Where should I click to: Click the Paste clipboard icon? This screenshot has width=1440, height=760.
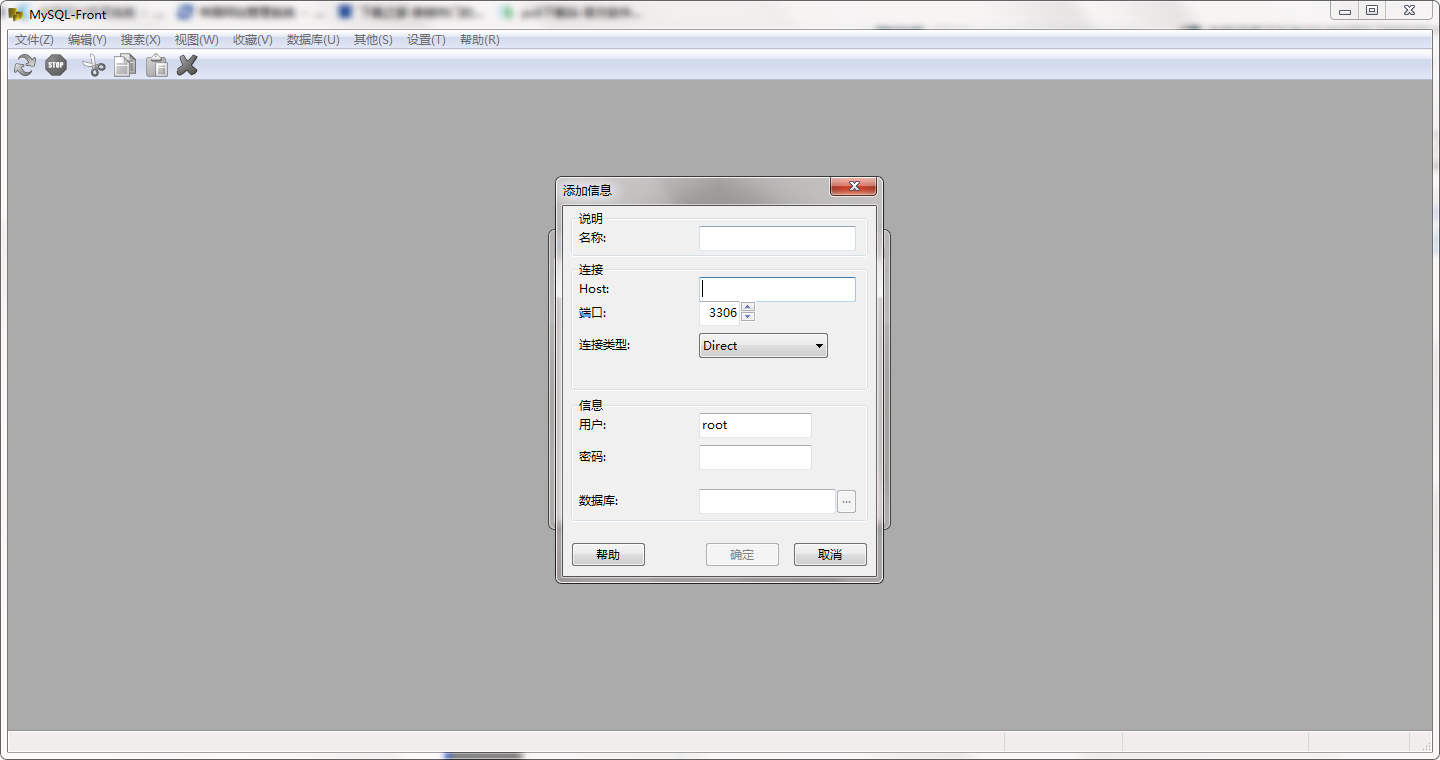tap(157, 66)
